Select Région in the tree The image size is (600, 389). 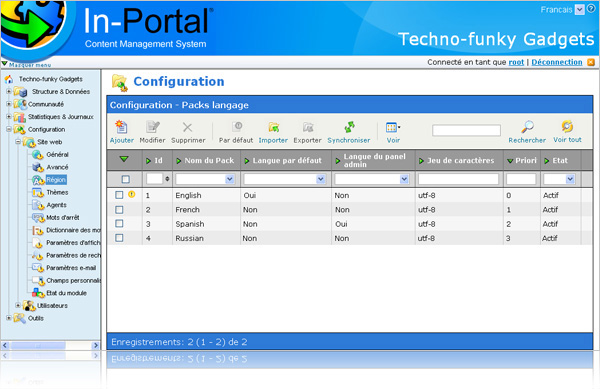(x=56, y=180)
